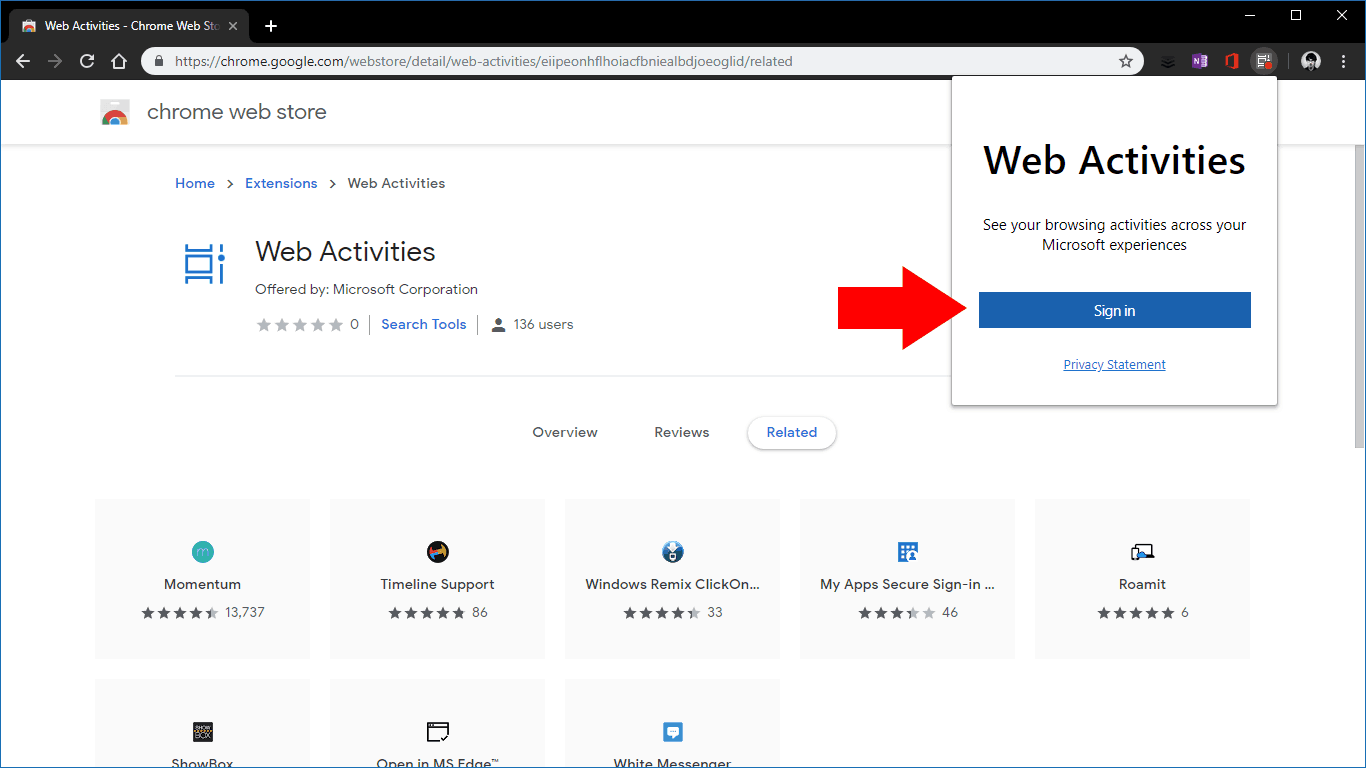The height and width of the screenshot is (768, 1366).
Task: Click the Web Activities popup heading
Action: [1115, 160]
